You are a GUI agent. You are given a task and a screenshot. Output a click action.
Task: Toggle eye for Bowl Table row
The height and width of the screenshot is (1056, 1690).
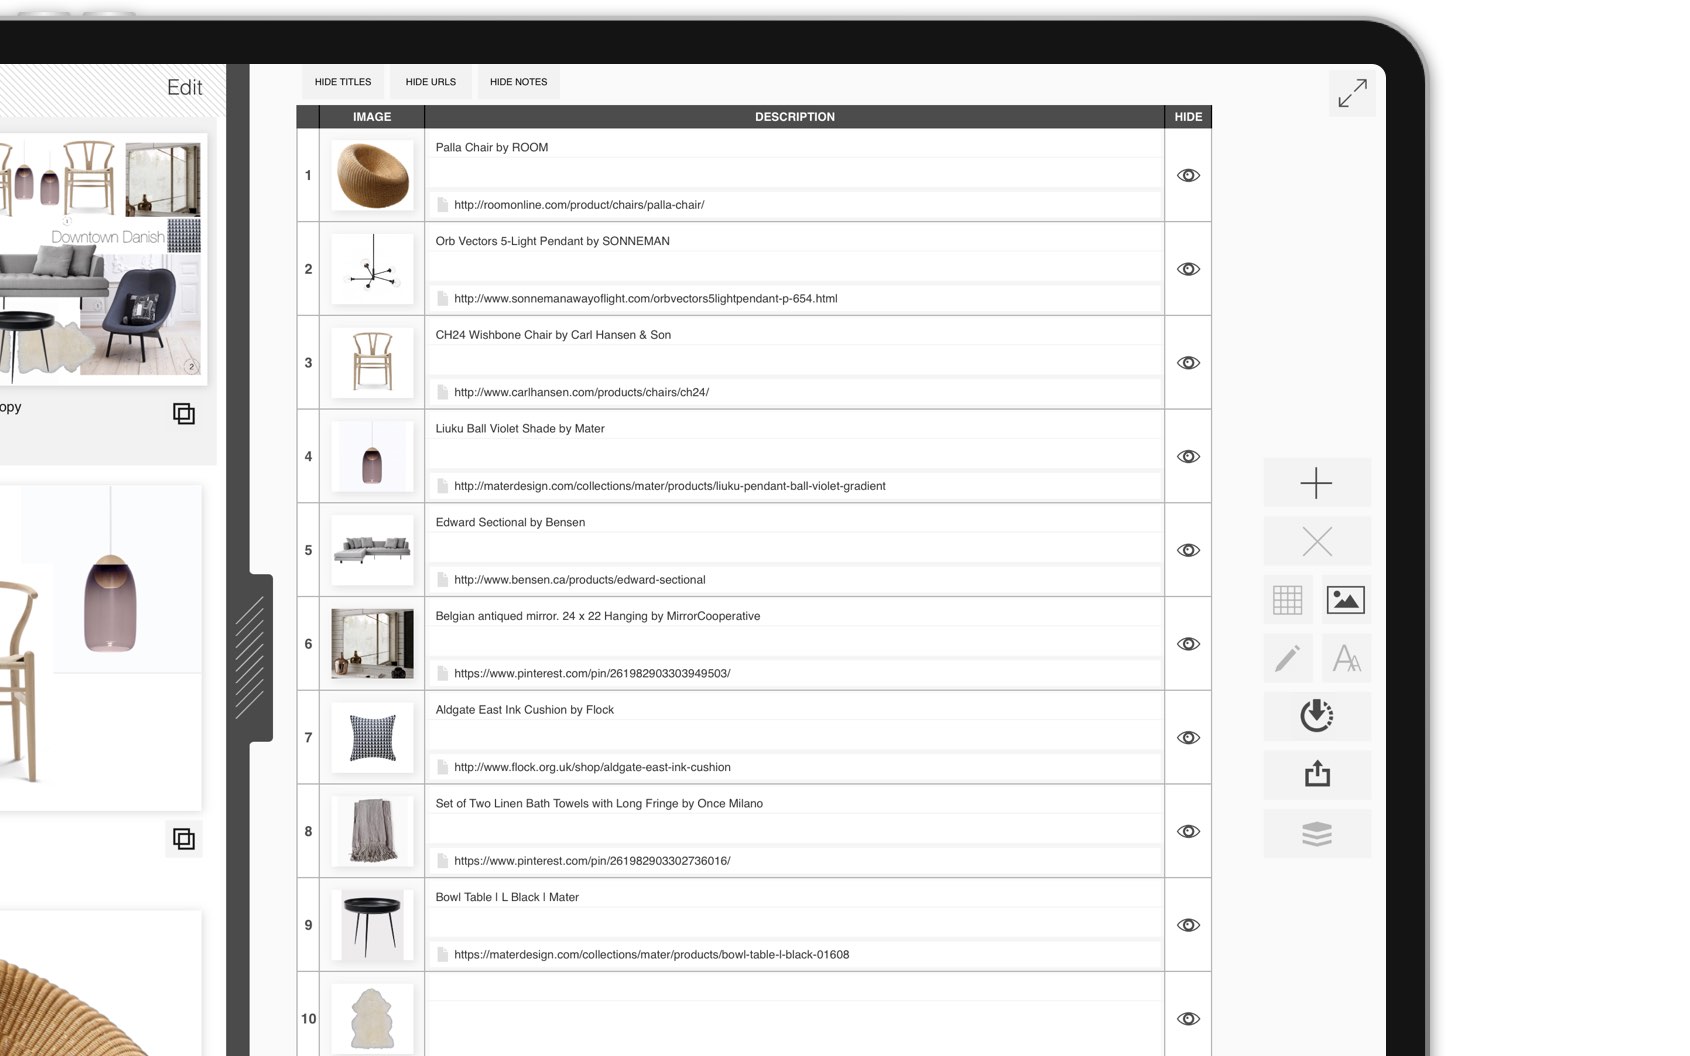[1188, 925]
